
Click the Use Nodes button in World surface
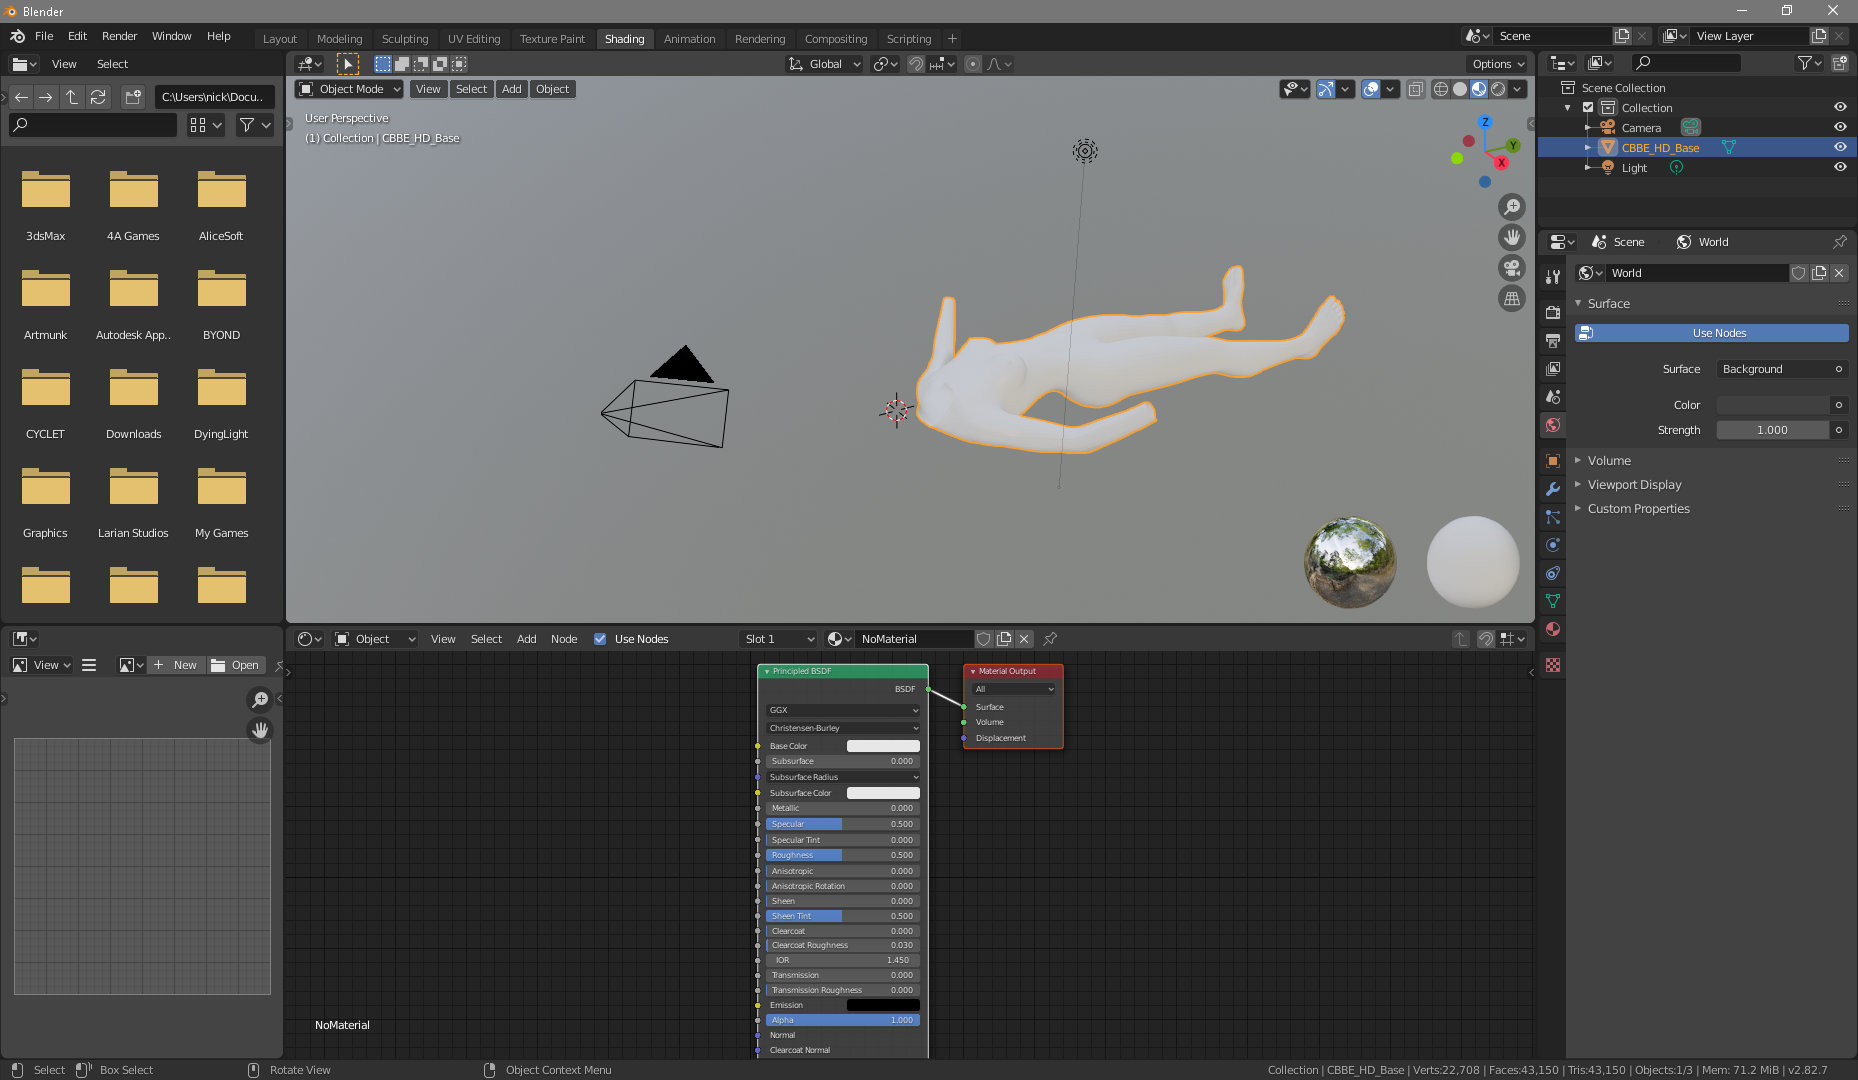[1712, 333]
